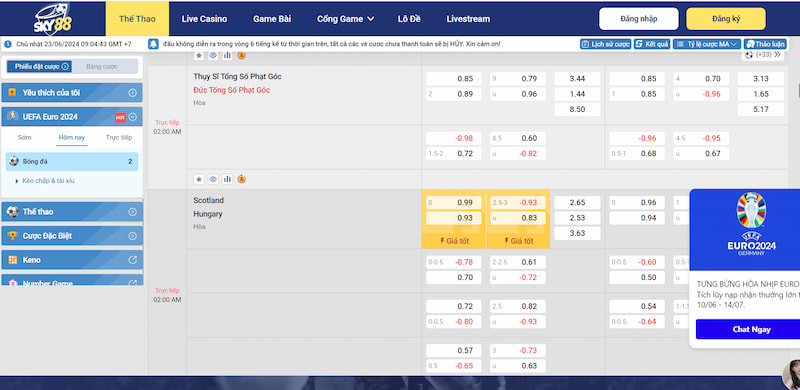Click the trophy icon for Cược Đặc Biệt
Viewport: 800px width, 390px height.
coord(13,236)
